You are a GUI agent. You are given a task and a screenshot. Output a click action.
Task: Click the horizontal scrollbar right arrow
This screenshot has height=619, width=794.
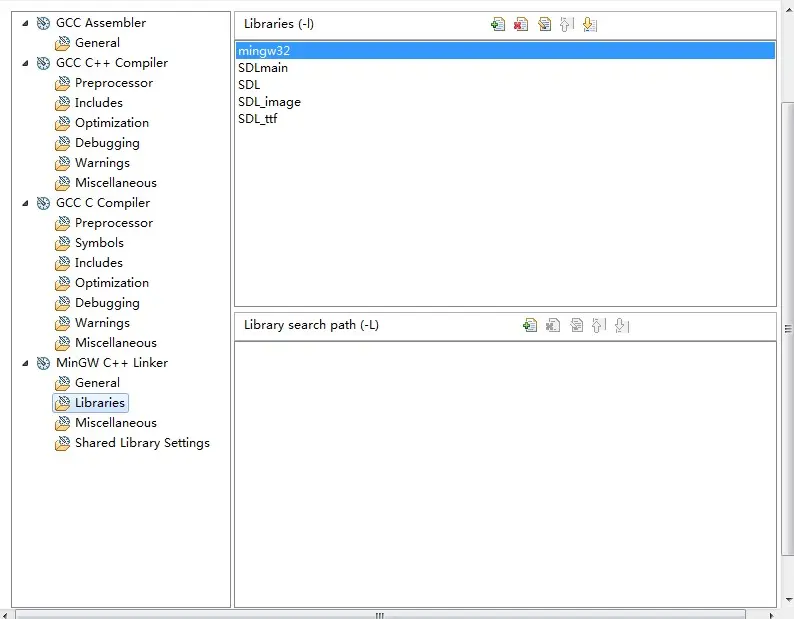771,615
